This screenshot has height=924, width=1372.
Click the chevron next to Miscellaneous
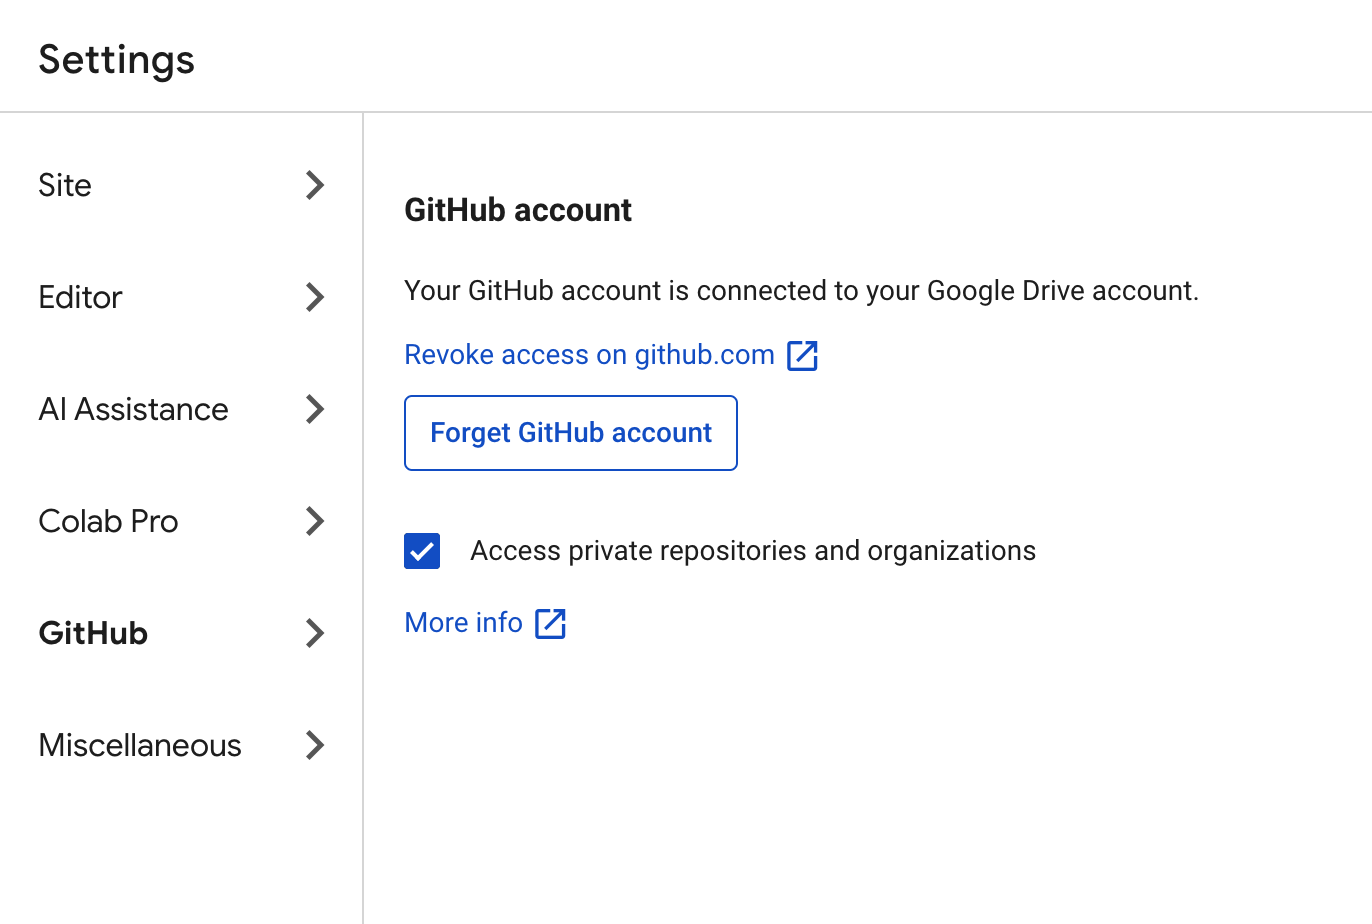[x=315, y=745]
